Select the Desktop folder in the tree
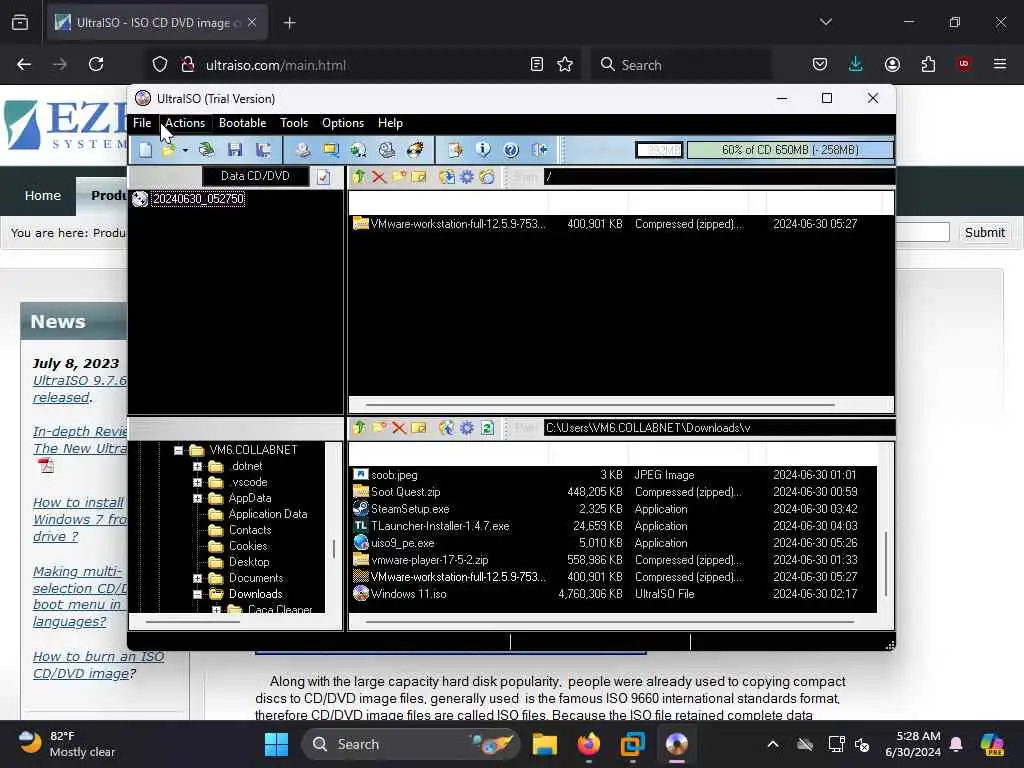Viewport: 1024px width, 768px height. [249, 562]
